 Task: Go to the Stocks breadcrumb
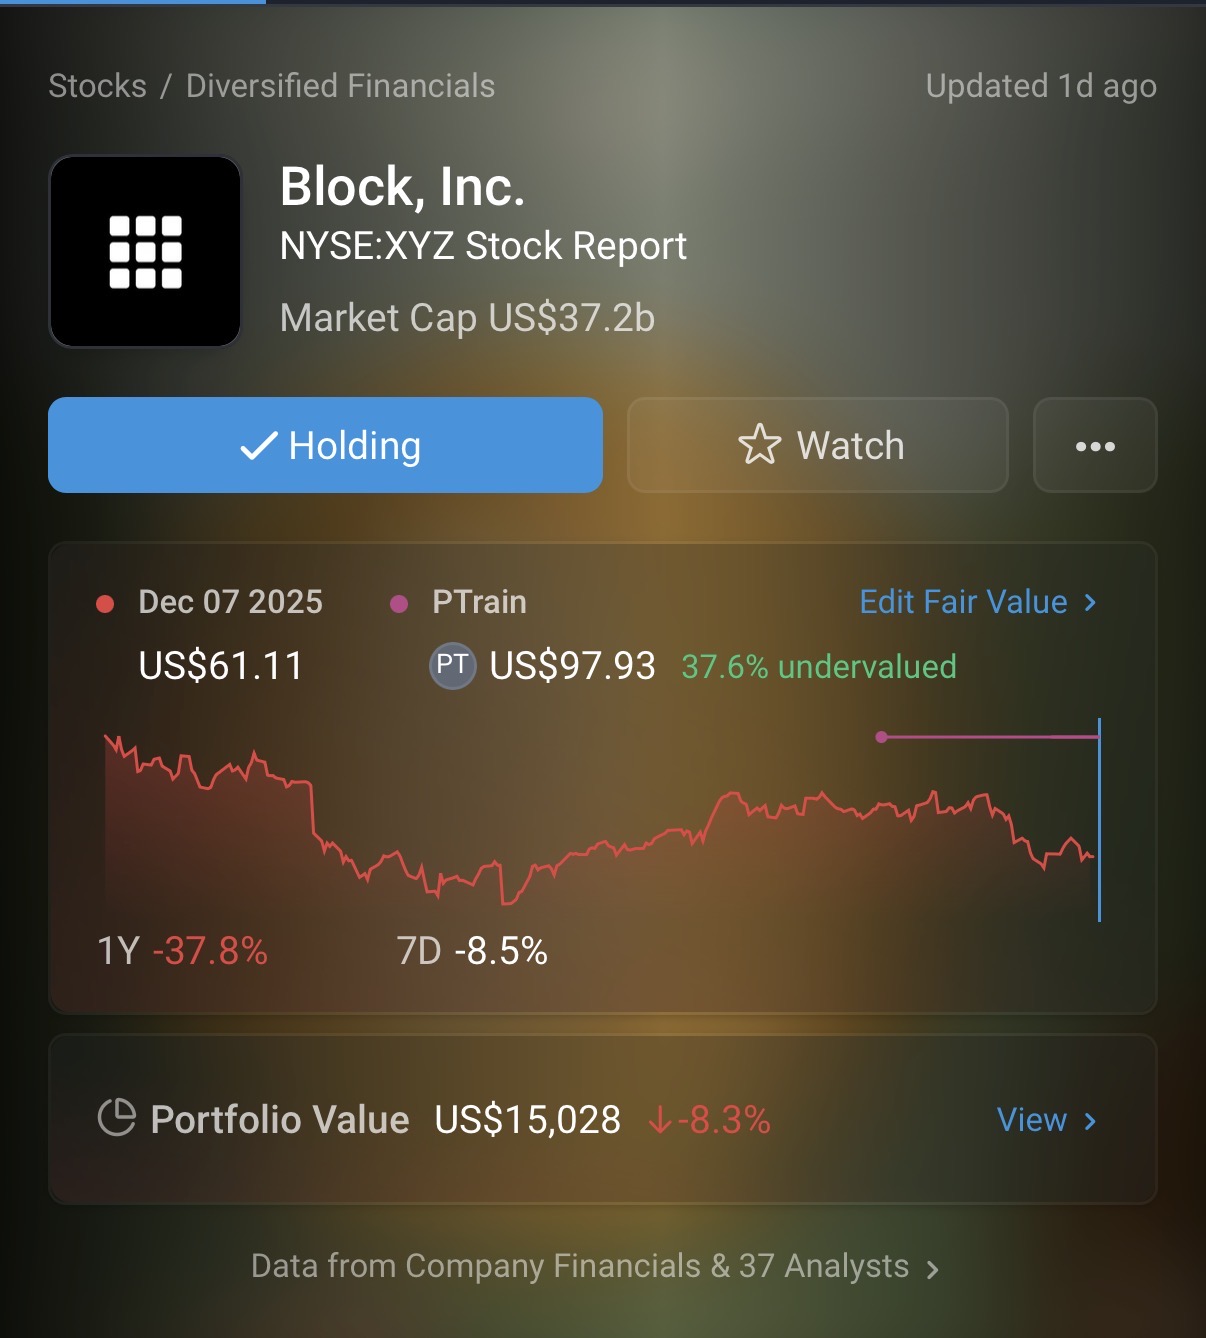(x=98, y=86)
